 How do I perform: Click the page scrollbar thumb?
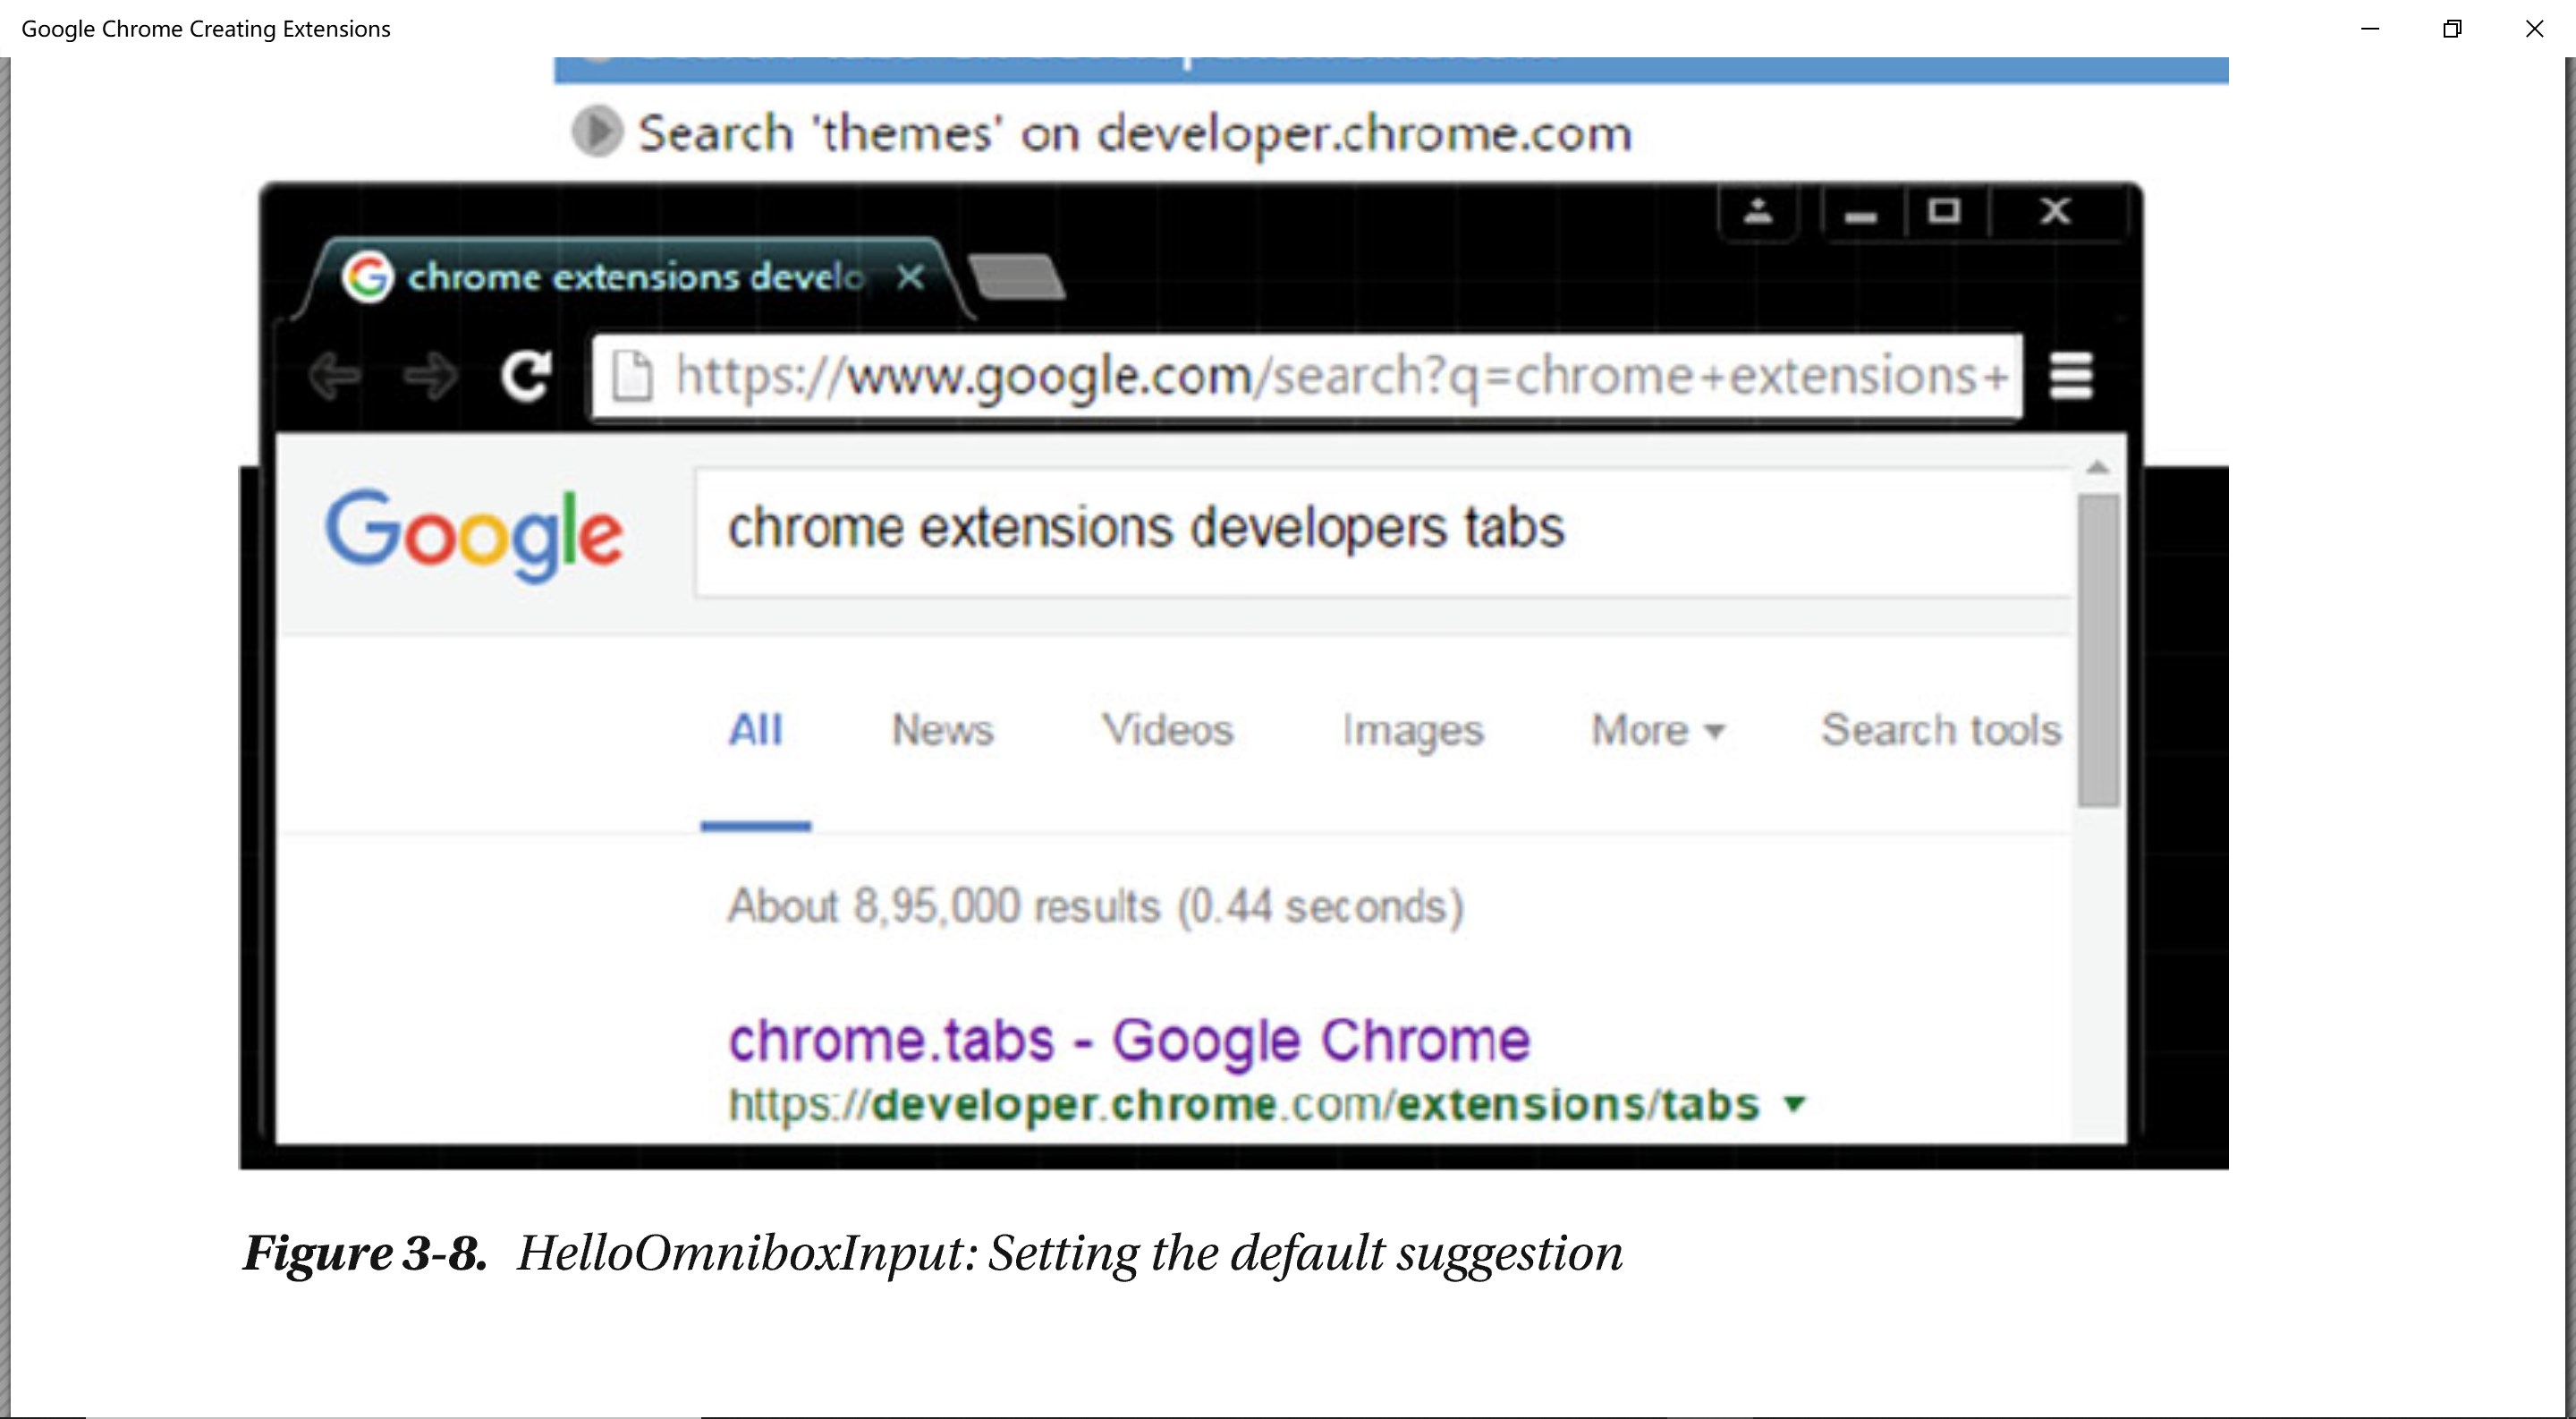click(2097, 650)
